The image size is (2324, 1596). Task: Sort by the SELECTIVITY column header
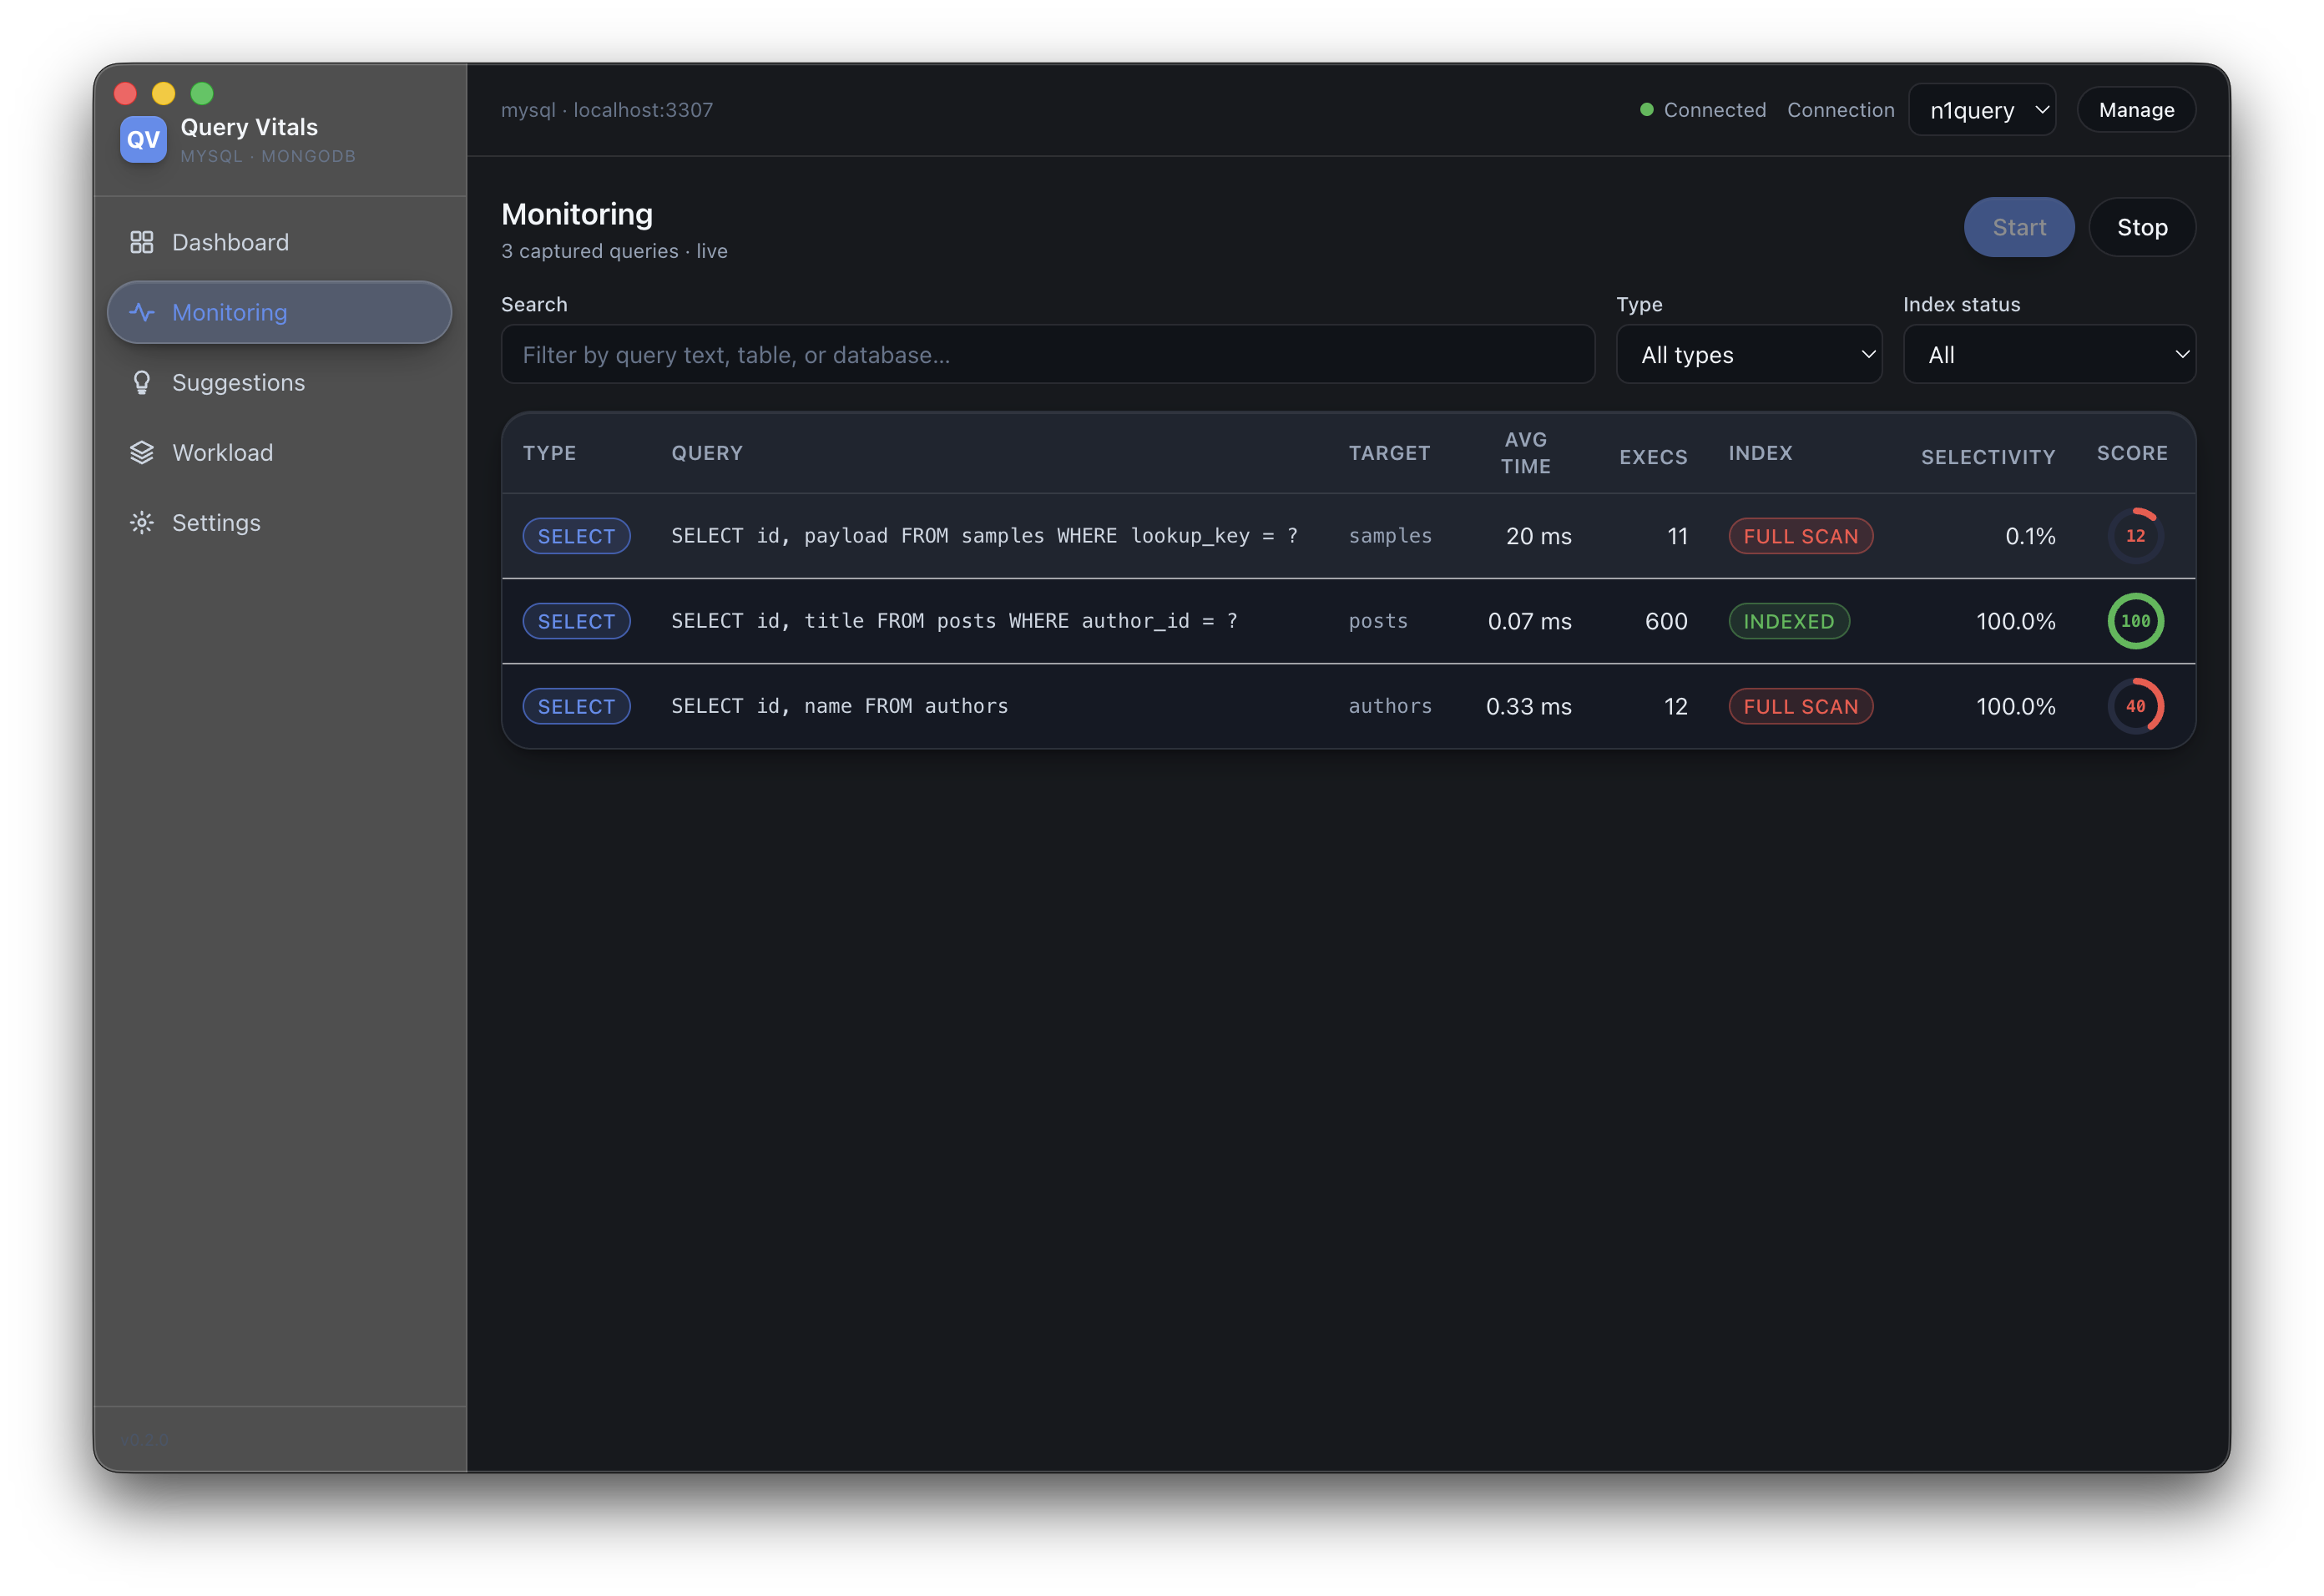tap(1988, 457)
